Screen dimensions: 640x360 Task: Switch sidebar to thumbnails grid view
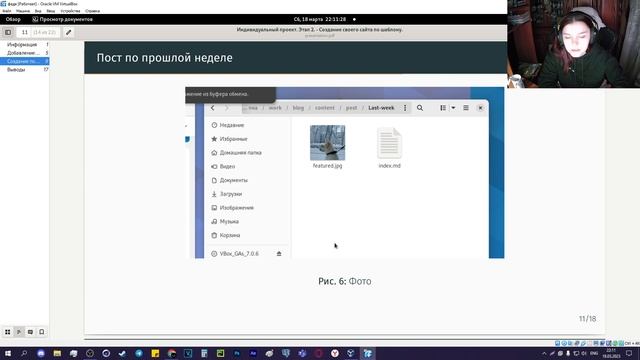click(x=8, y=332)
